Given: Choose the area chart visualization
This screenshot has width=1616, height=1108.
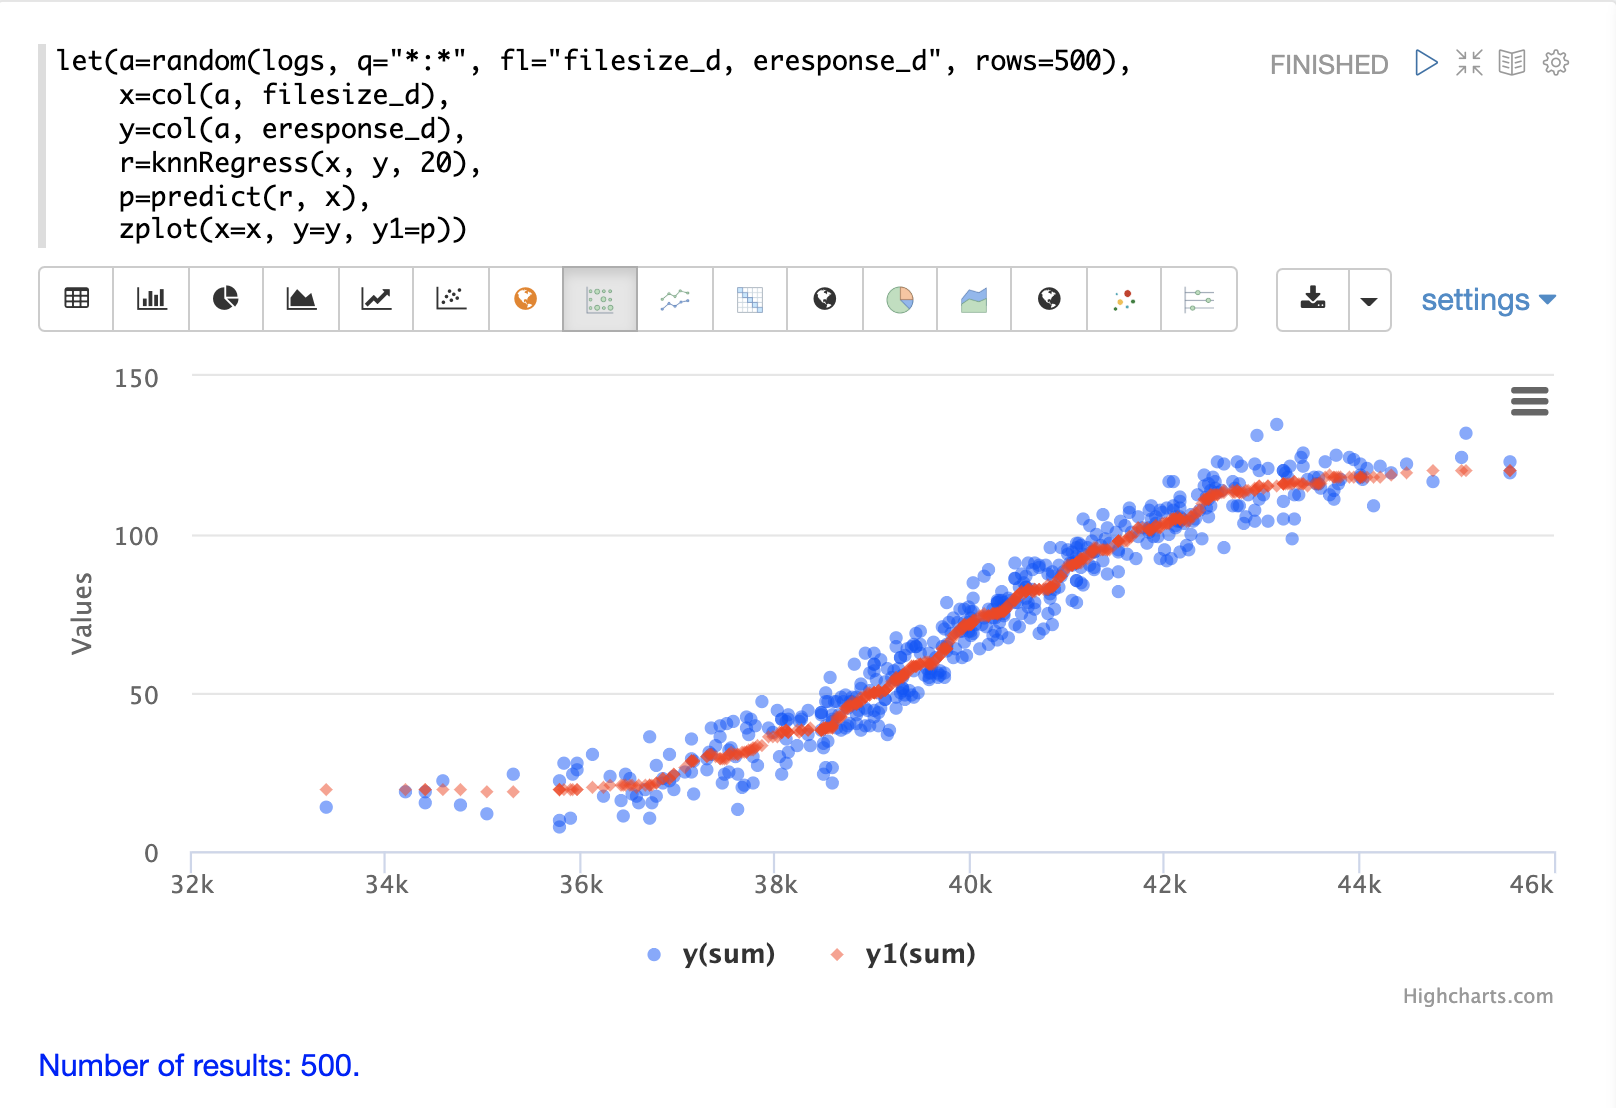Looking at the screenshot, I should 301,299.
